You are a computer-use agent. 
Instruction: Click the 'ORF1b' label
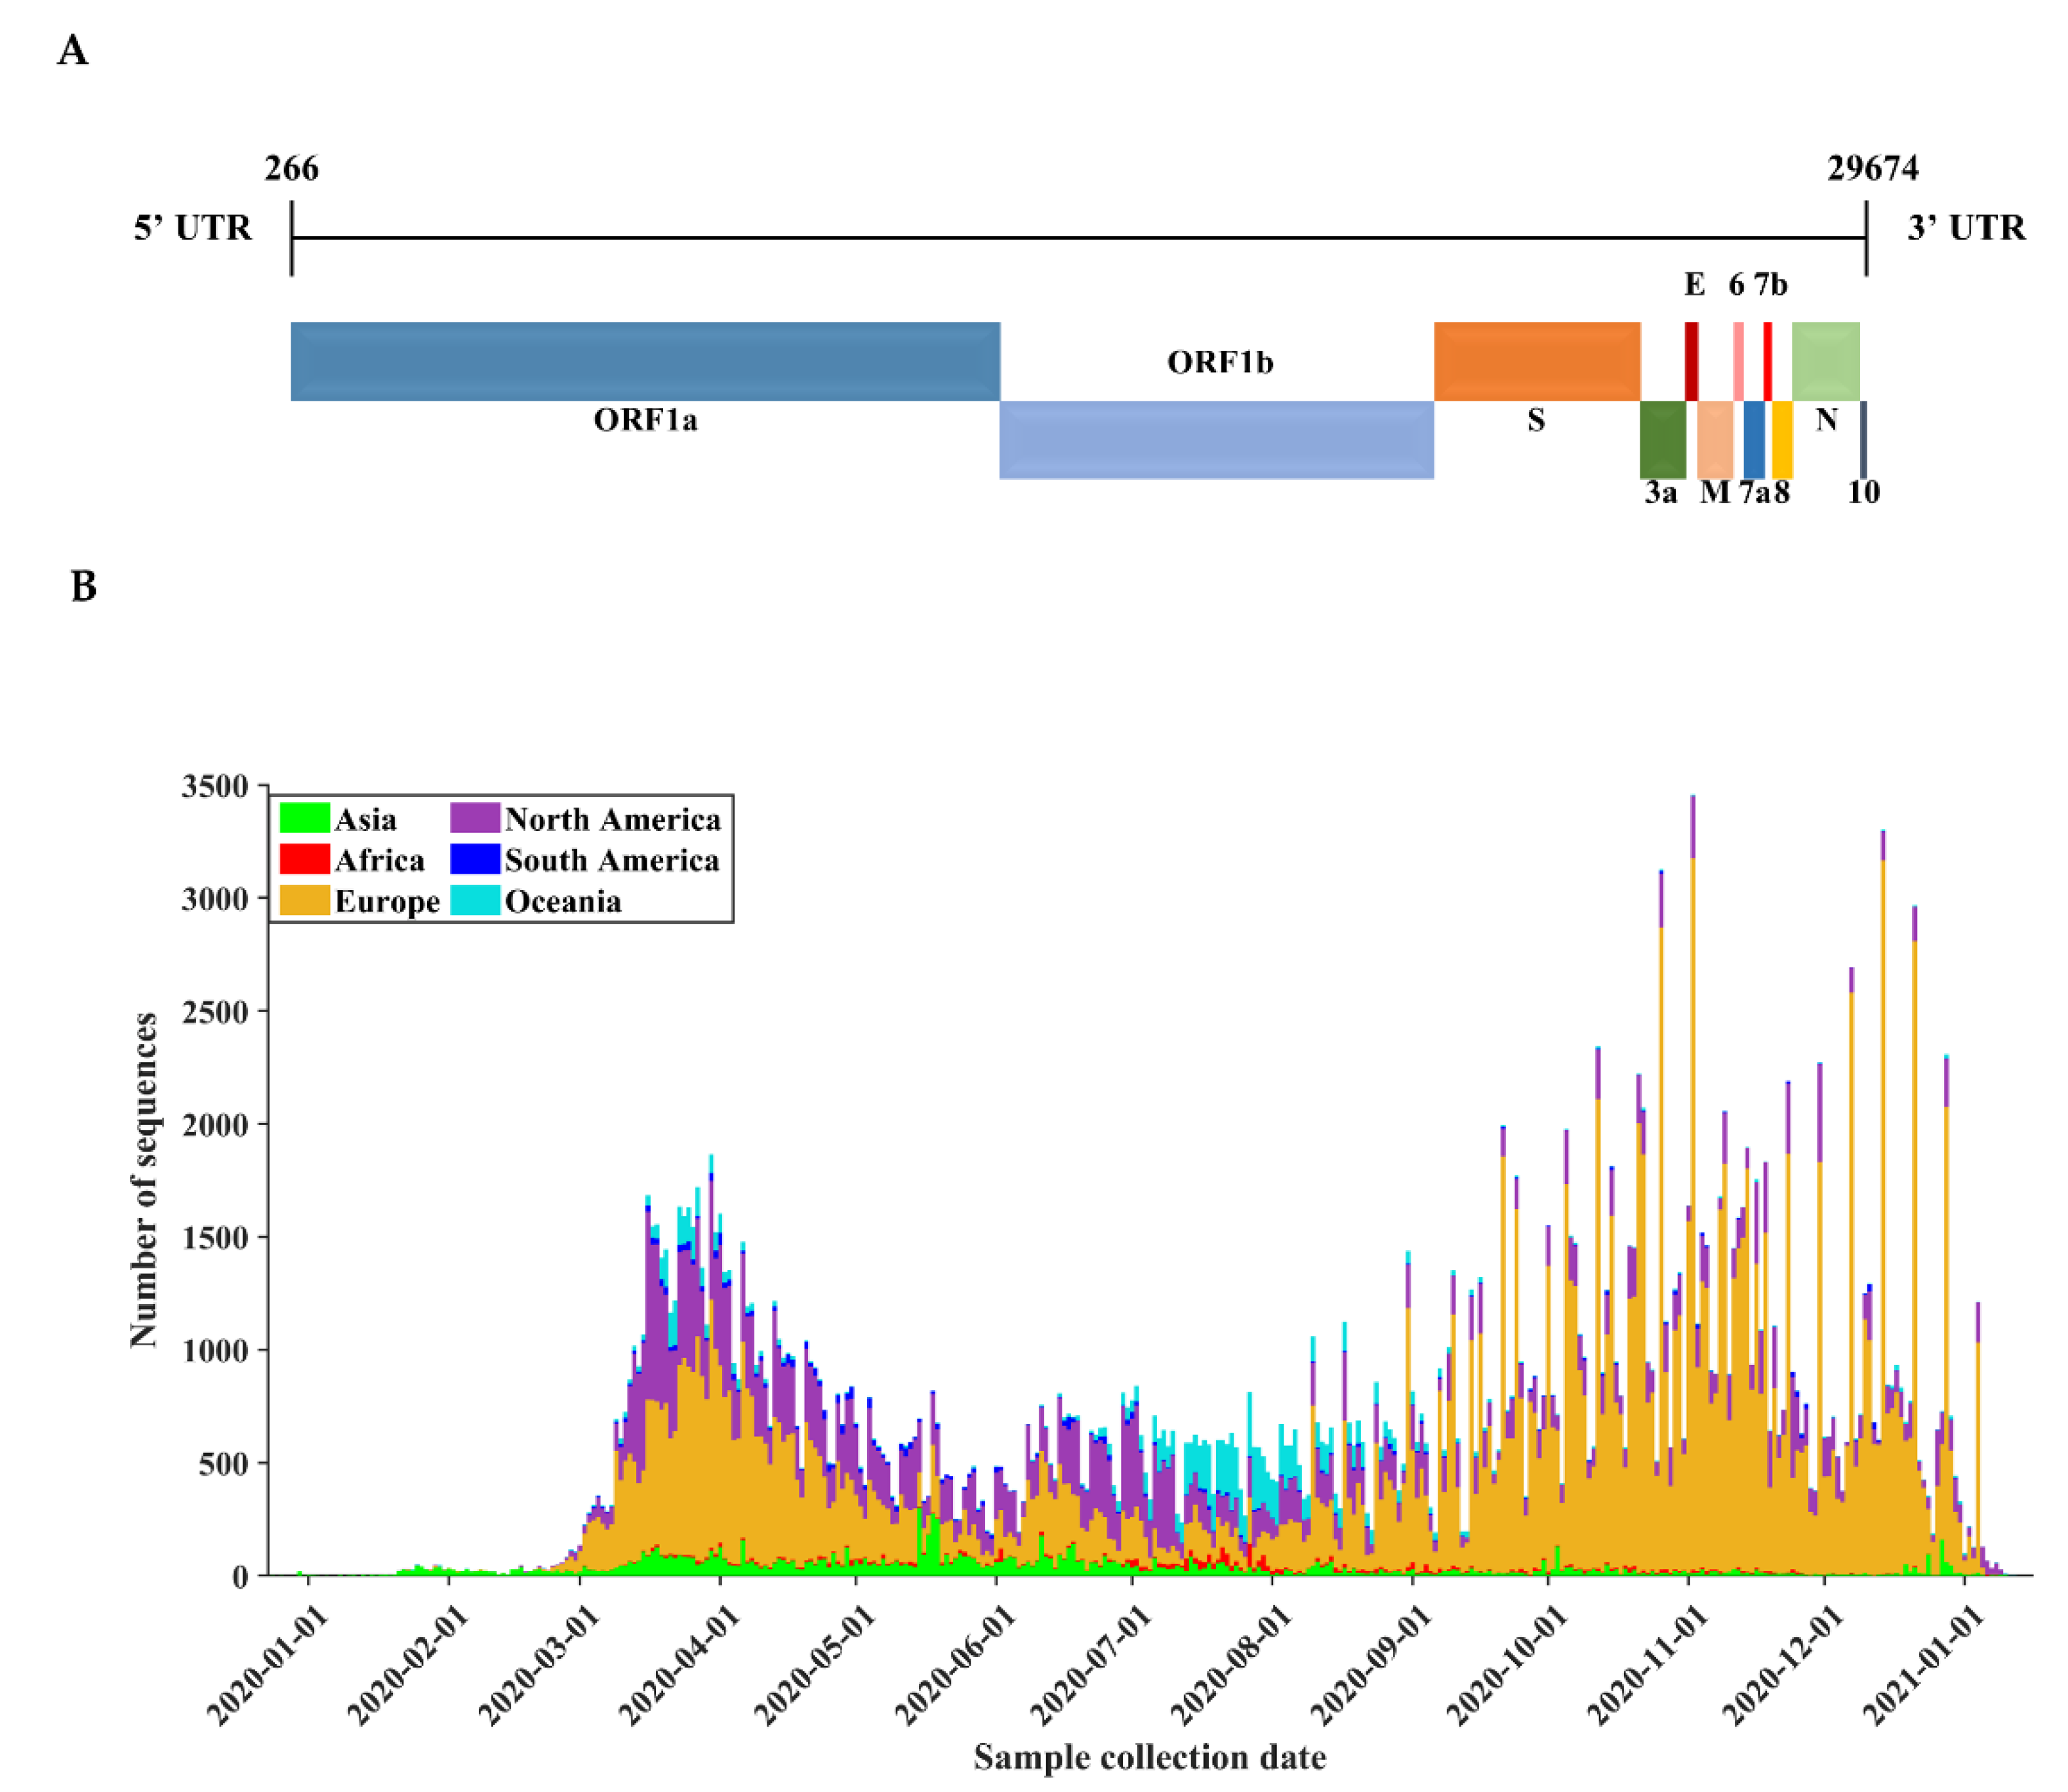[x=1220, y=361]
